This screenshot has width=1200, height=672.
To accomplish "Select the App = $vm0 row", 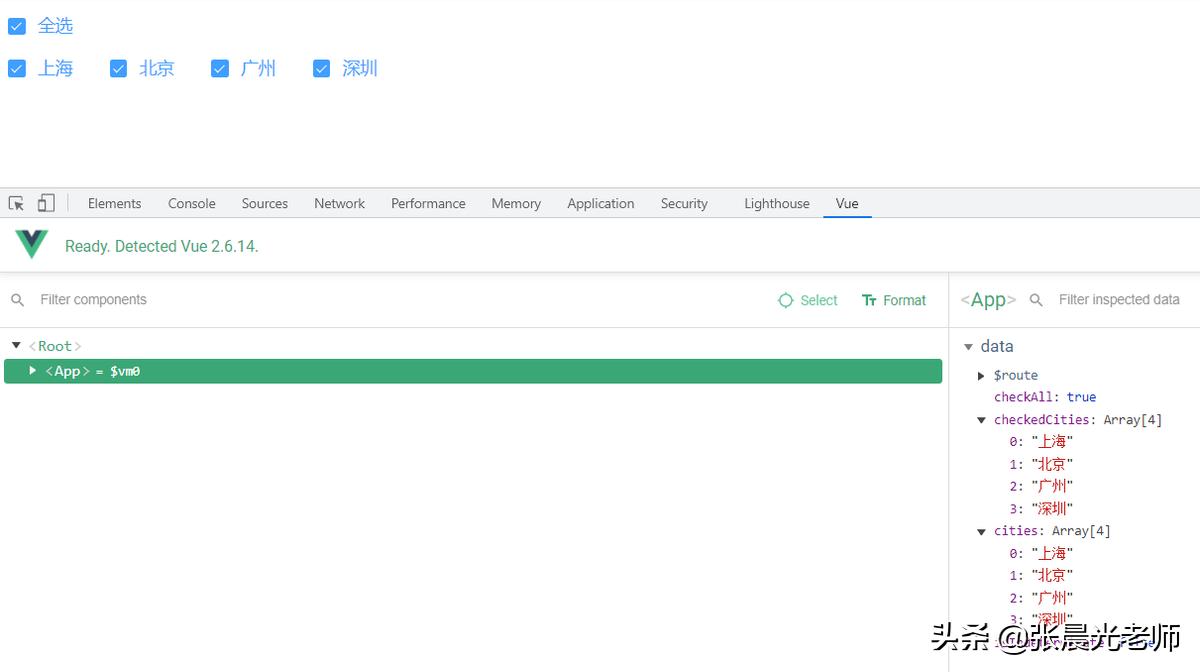I will click(473, 371).
